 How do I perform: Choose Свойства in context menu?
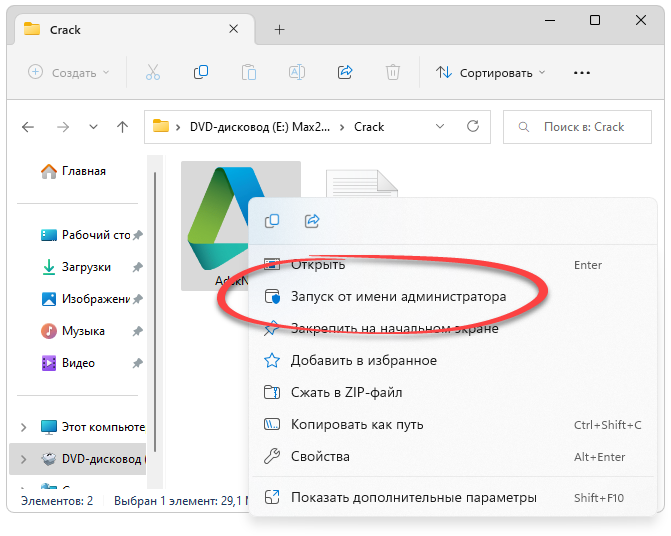coord(453,456)
